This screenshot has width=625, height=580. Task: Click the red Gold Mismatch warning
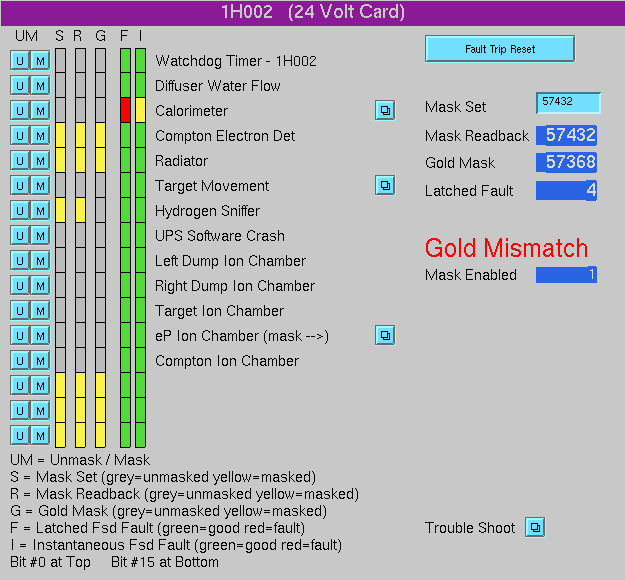click(x=506, y=248)
